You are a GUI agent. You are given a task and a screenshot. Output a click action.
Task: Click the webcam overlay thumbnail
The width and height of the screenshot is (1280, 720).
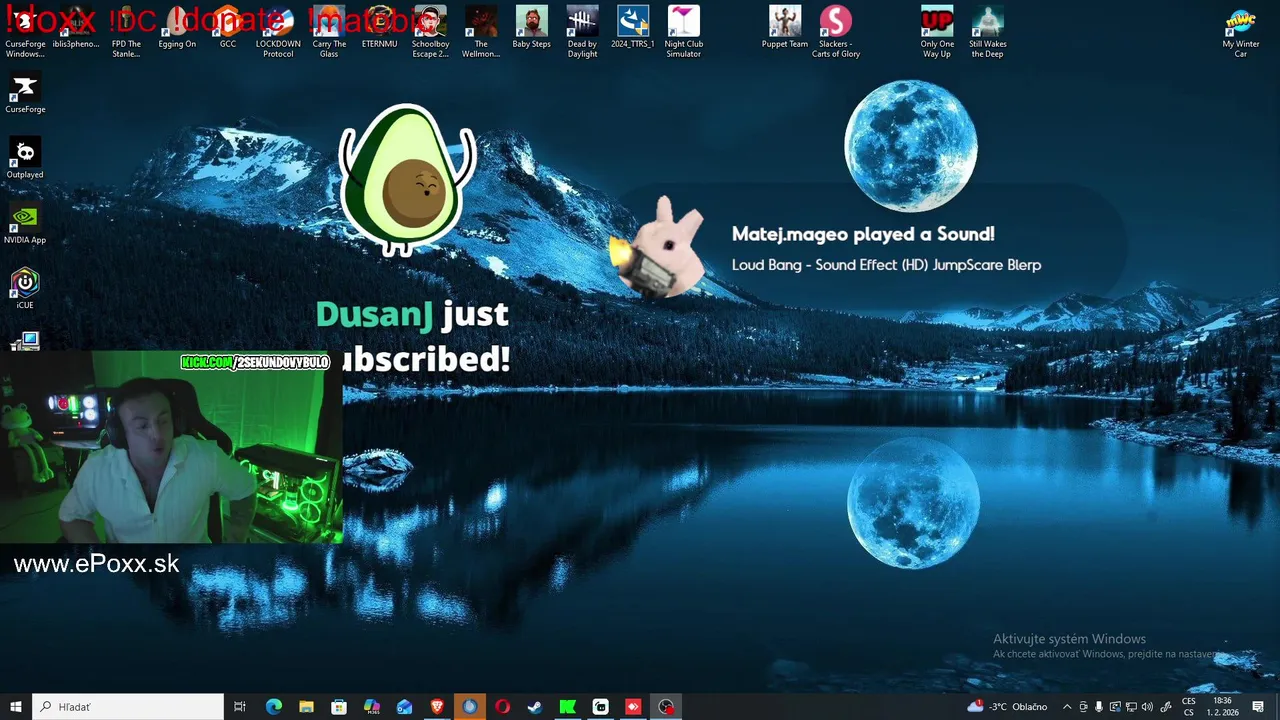point(171,447)
